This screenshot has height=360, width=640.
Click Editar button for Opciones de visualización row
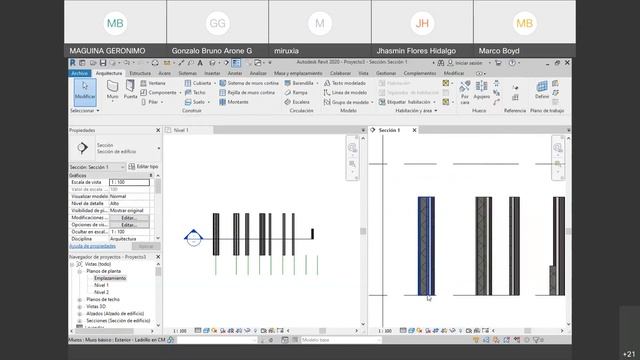[129, 224]
